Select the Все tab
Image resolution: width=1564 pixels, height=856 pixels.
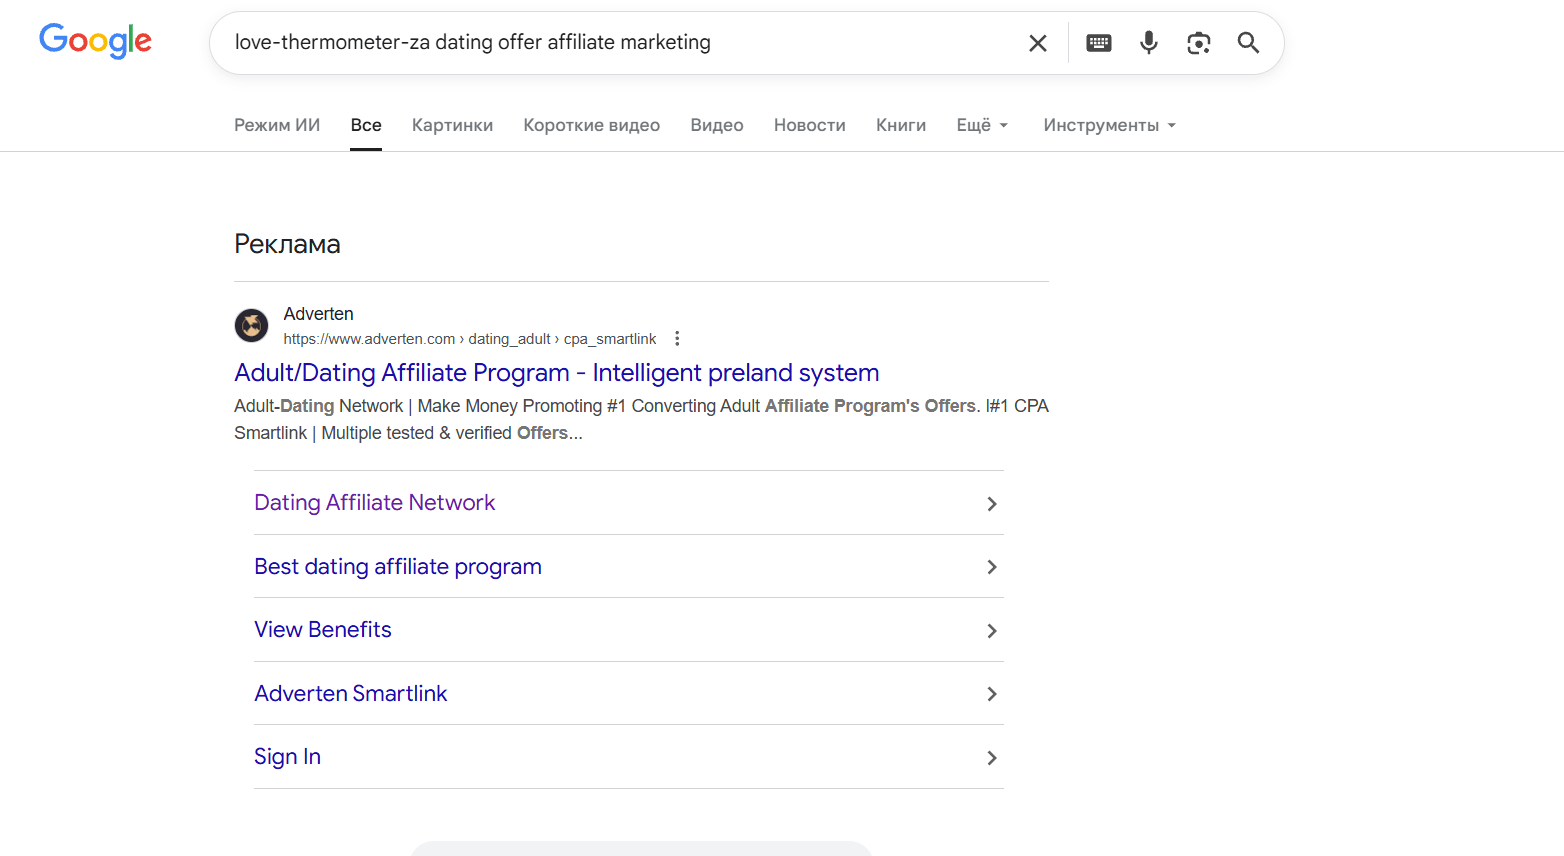click(366, 125)
